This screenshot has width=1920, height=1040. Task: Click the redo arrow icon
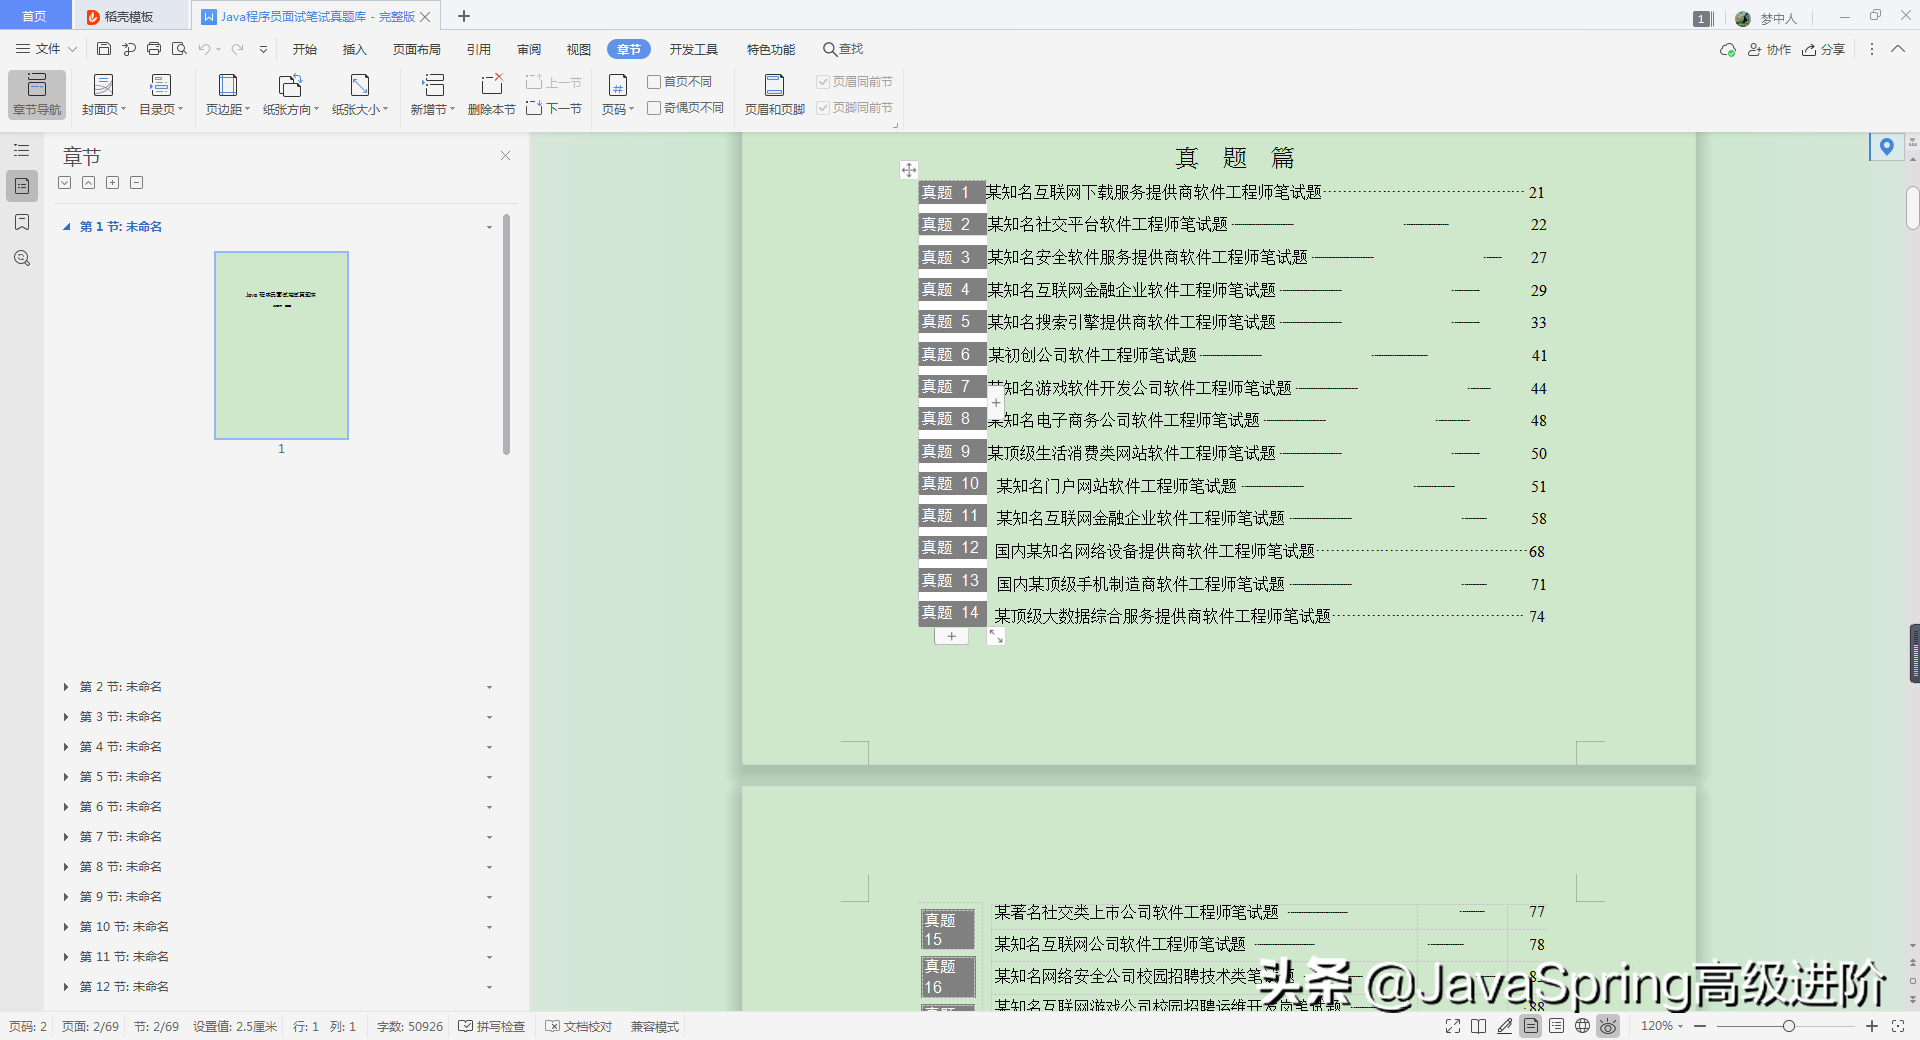pyautogui.click(x=238, y=49)
